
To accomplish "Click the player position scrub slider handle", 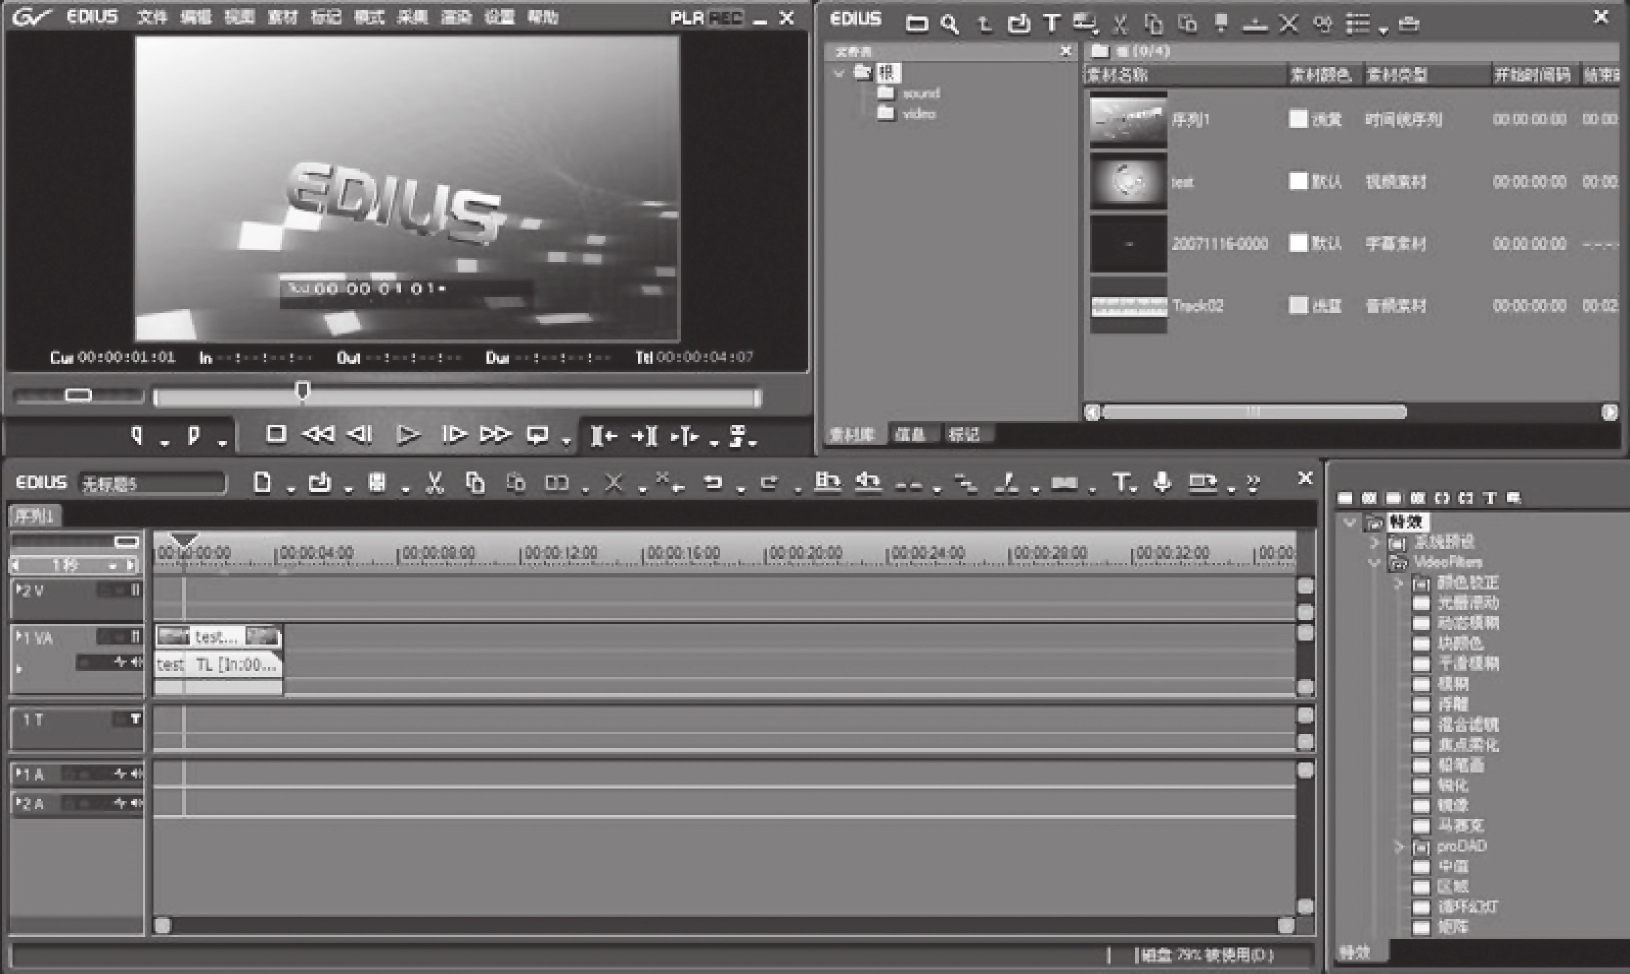I will (x=302, y=391).
